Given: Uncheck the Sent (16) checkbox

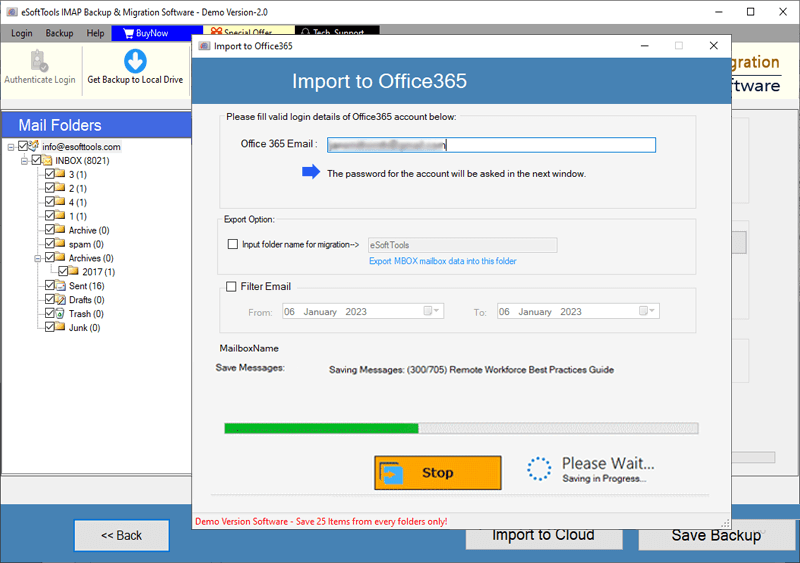Looking at the screenshot, I should [49, 285].
